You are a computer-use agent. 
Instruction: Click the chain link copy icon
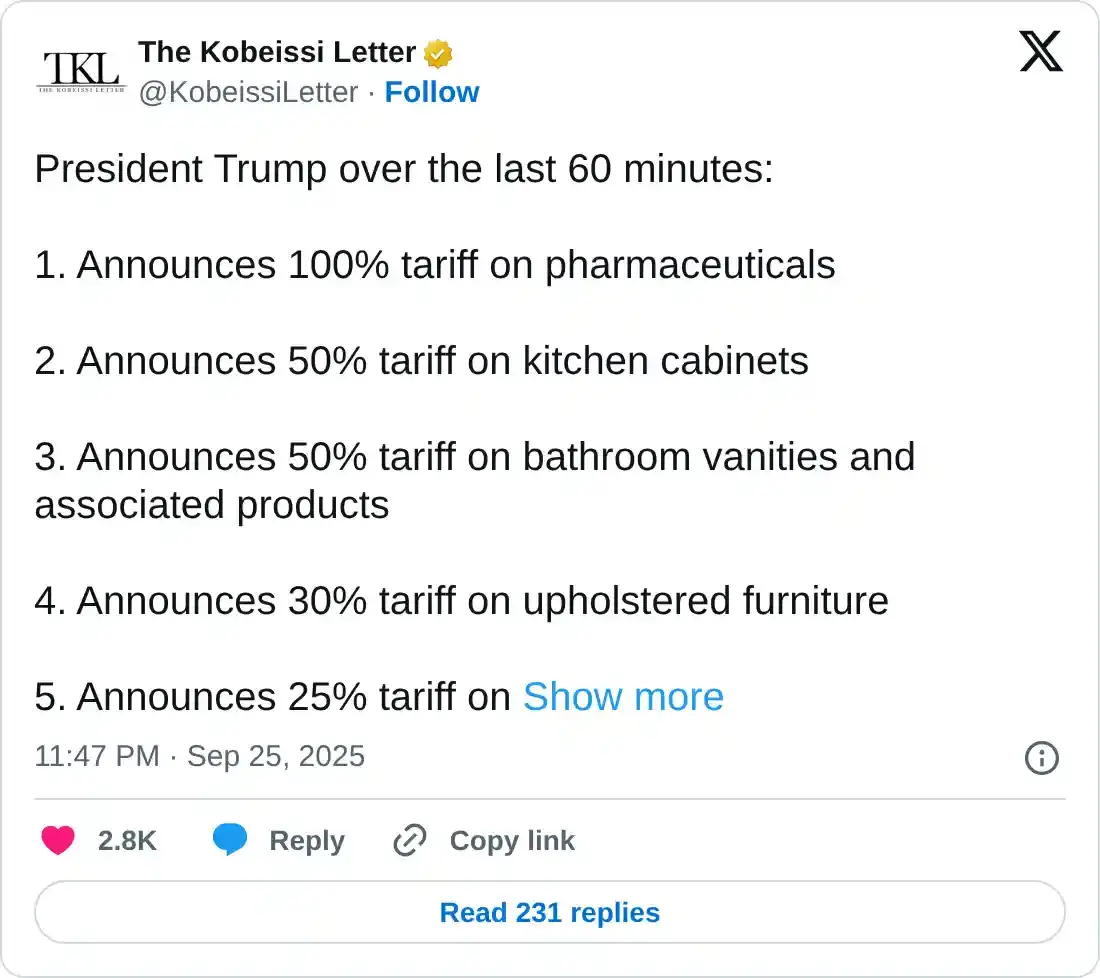[410, 841]
